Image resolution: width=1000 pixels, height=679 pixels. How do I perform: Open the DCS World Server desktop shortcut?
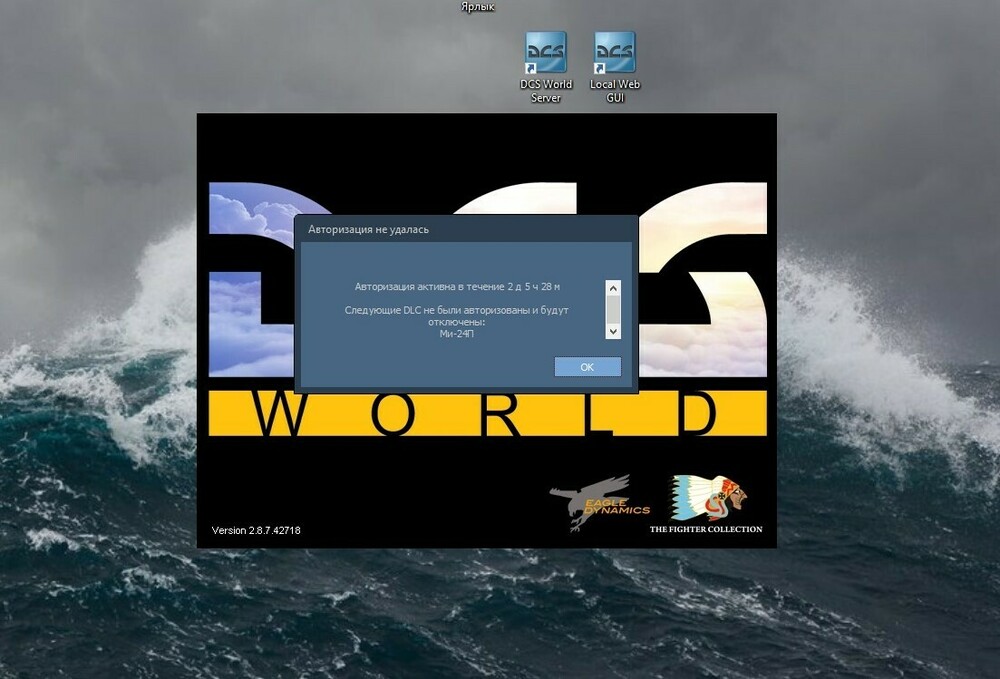point(545,66)
